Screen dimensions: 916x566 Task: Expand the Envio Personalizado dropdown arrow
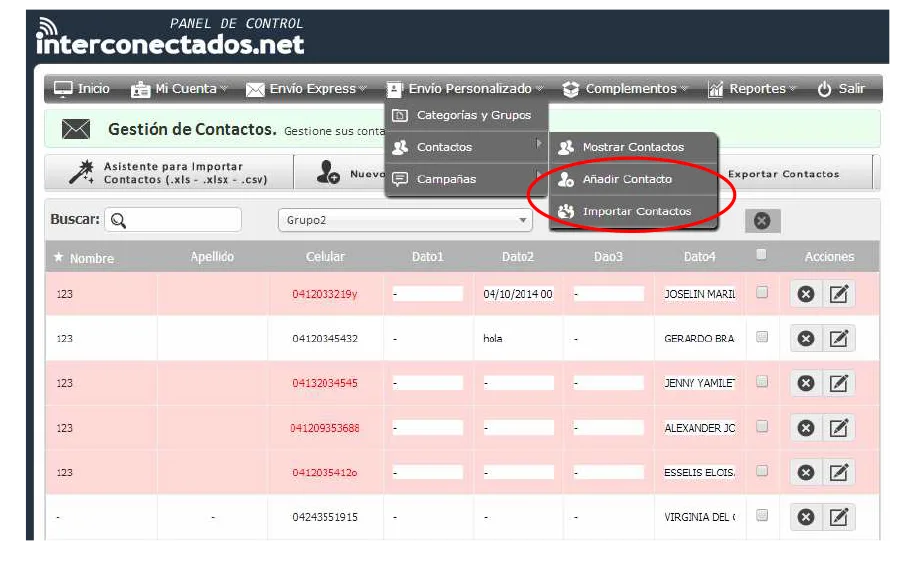click(540, 89)
